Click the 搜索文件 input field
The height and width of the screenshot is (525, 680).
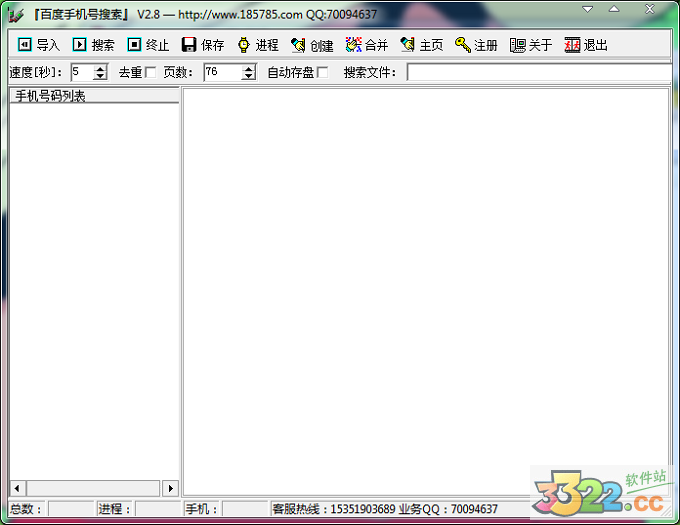[x=539, y=72]
